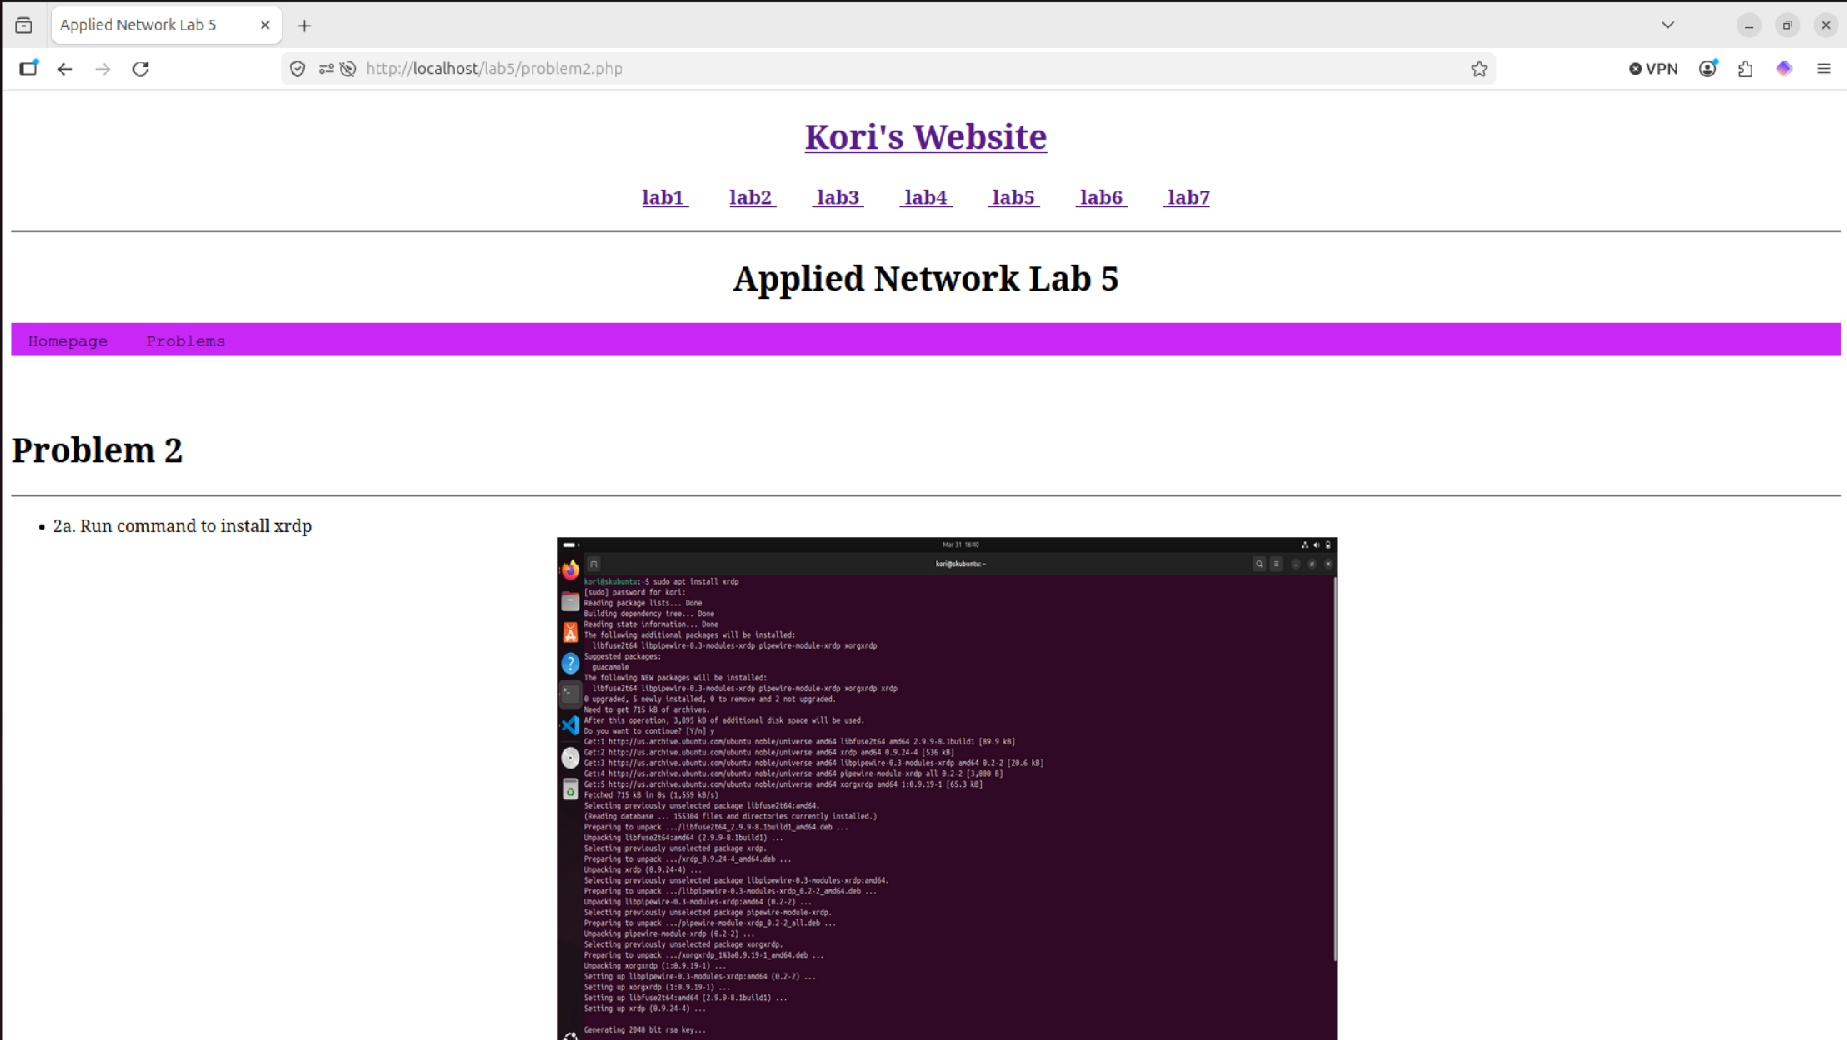Open the Firefox account profile icon
The height and width of the screenshot is (1040, 1847).
pos(1708,69)
